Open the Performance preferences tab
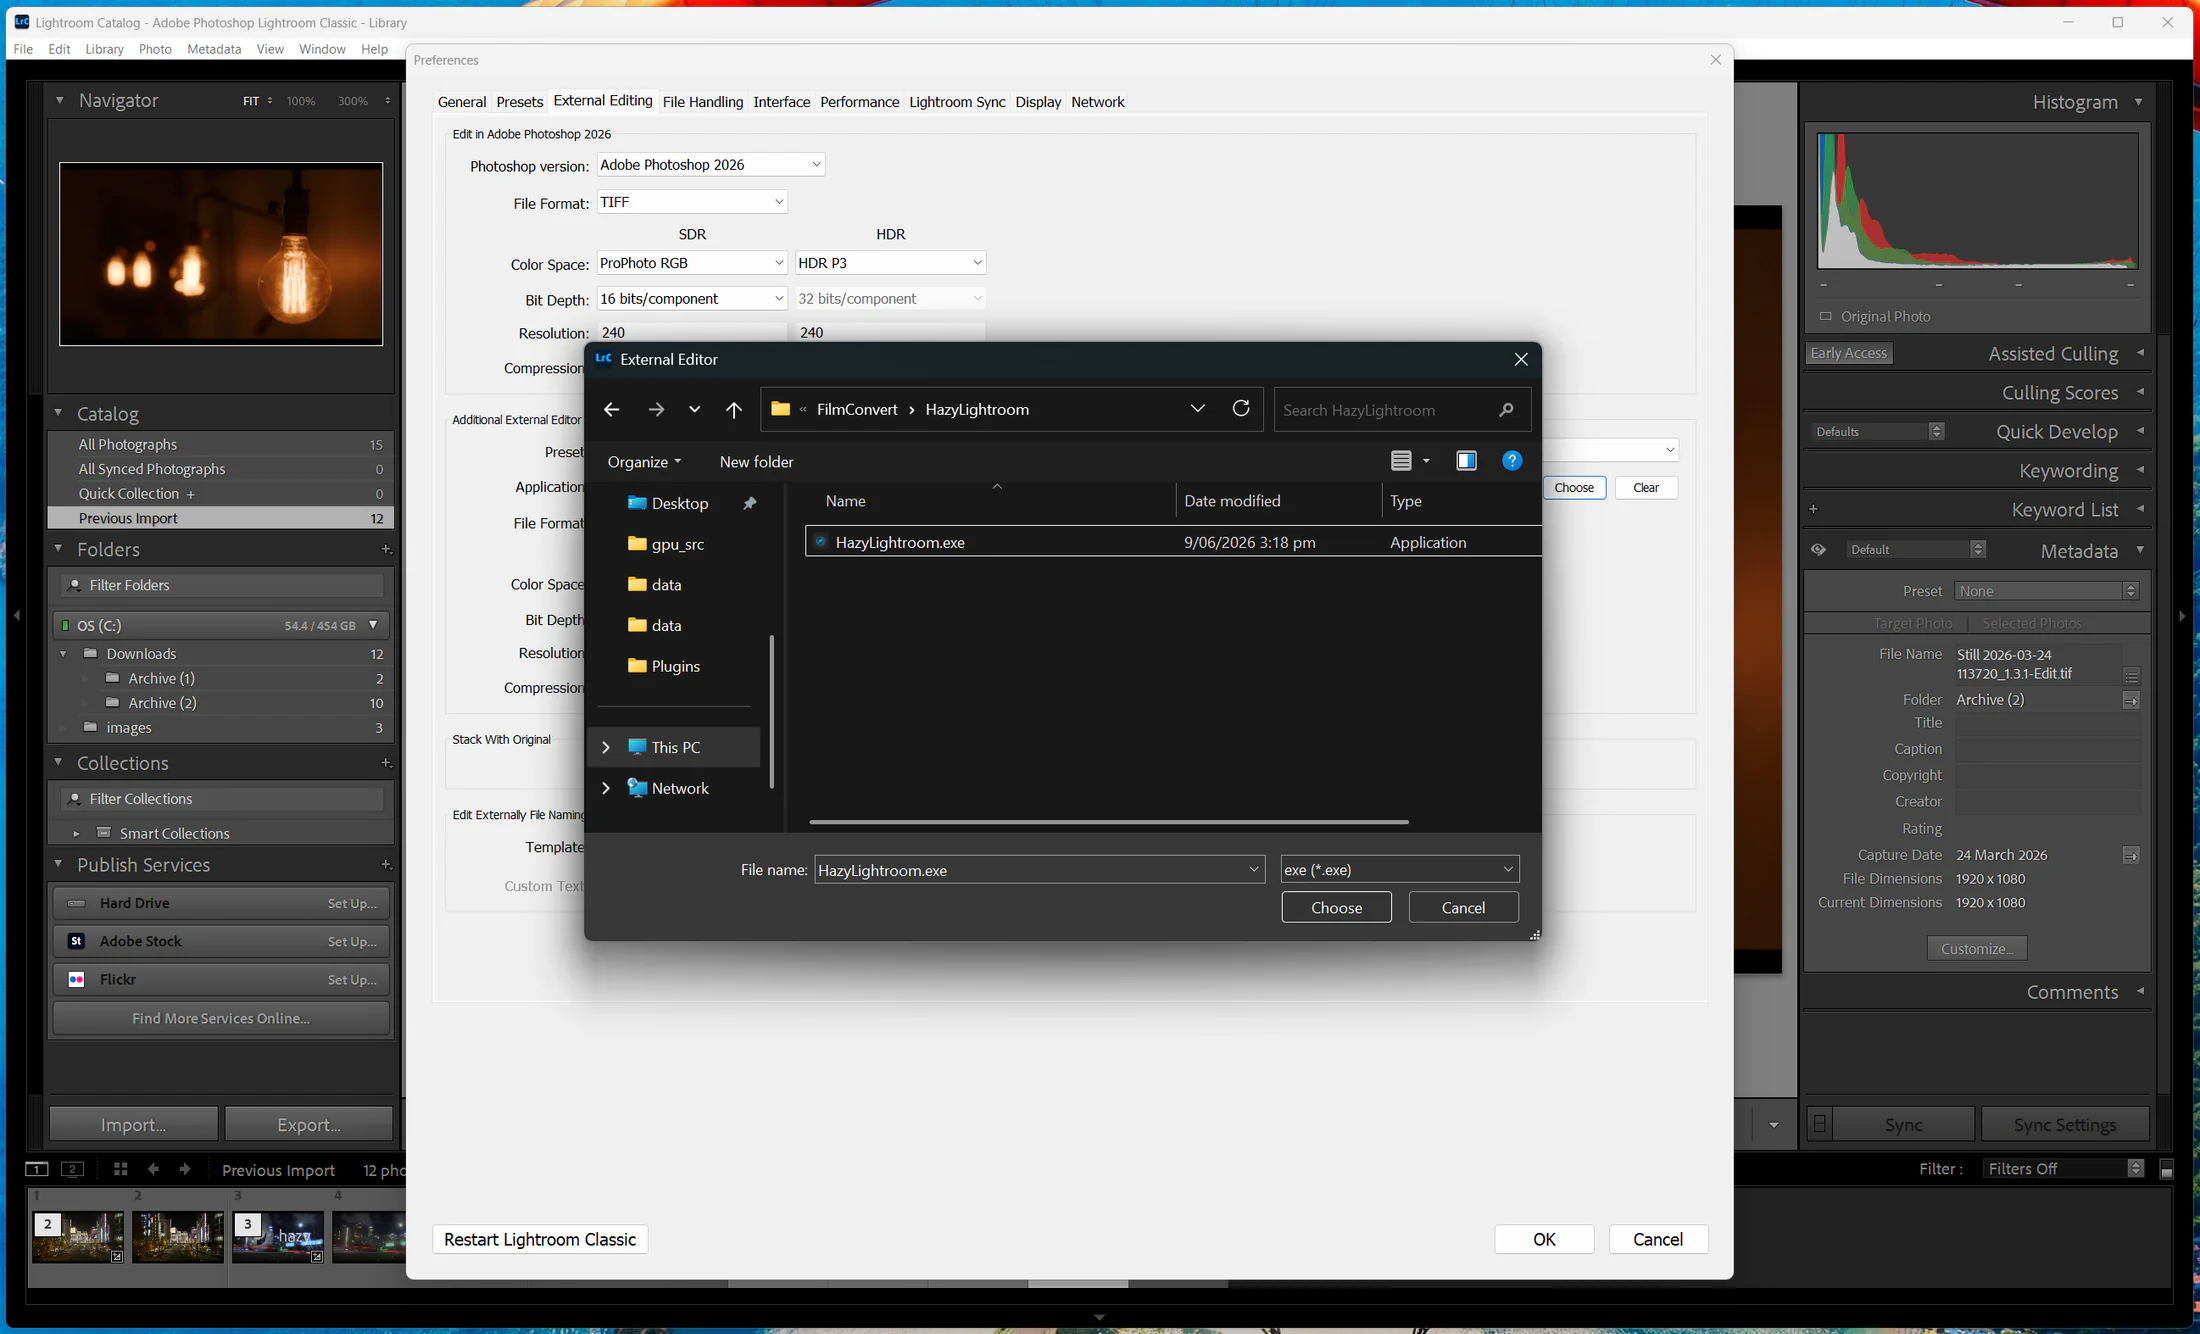 (x=859, y=102)
